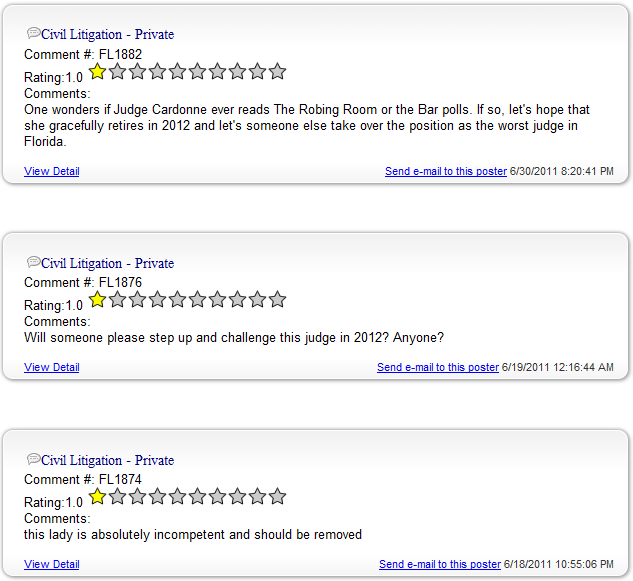Send e-mail to poster of 6/18/2011 comment

point(440,564)
